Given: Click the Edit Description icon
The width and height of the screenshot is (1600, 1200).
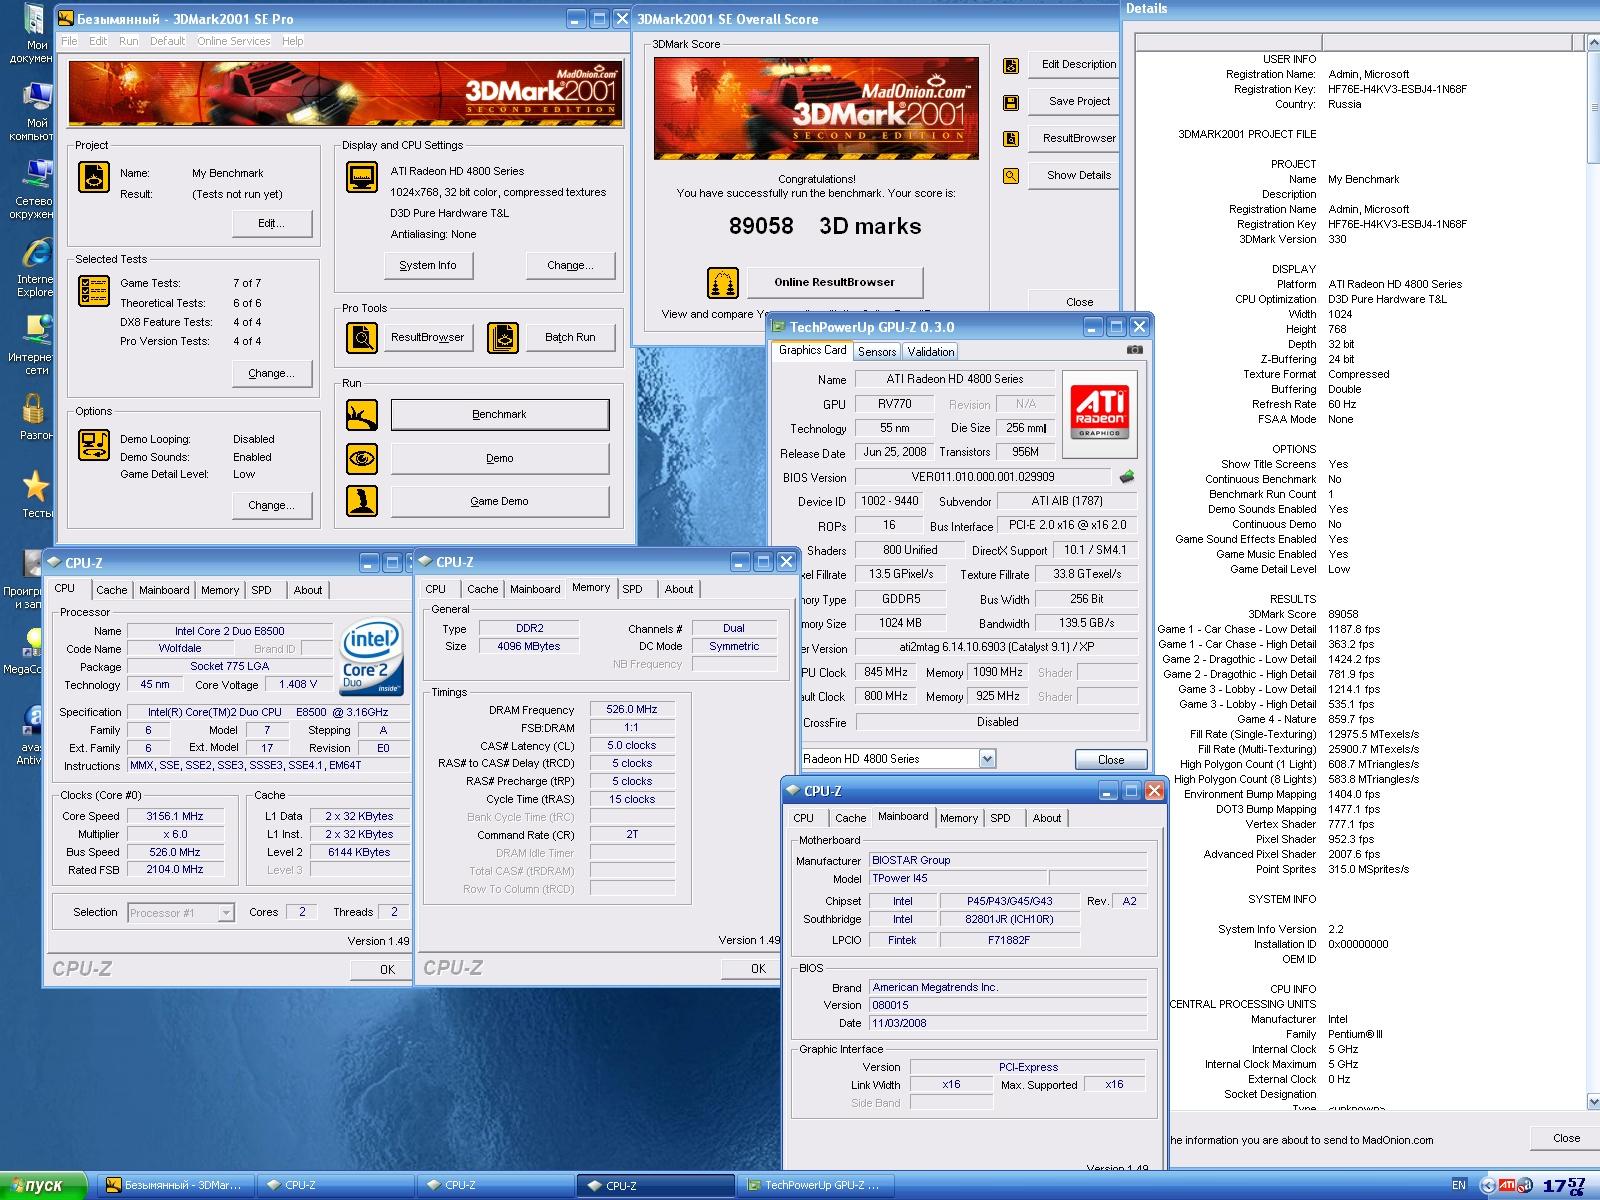Looking at the screenshot, I should (1011, 65).
